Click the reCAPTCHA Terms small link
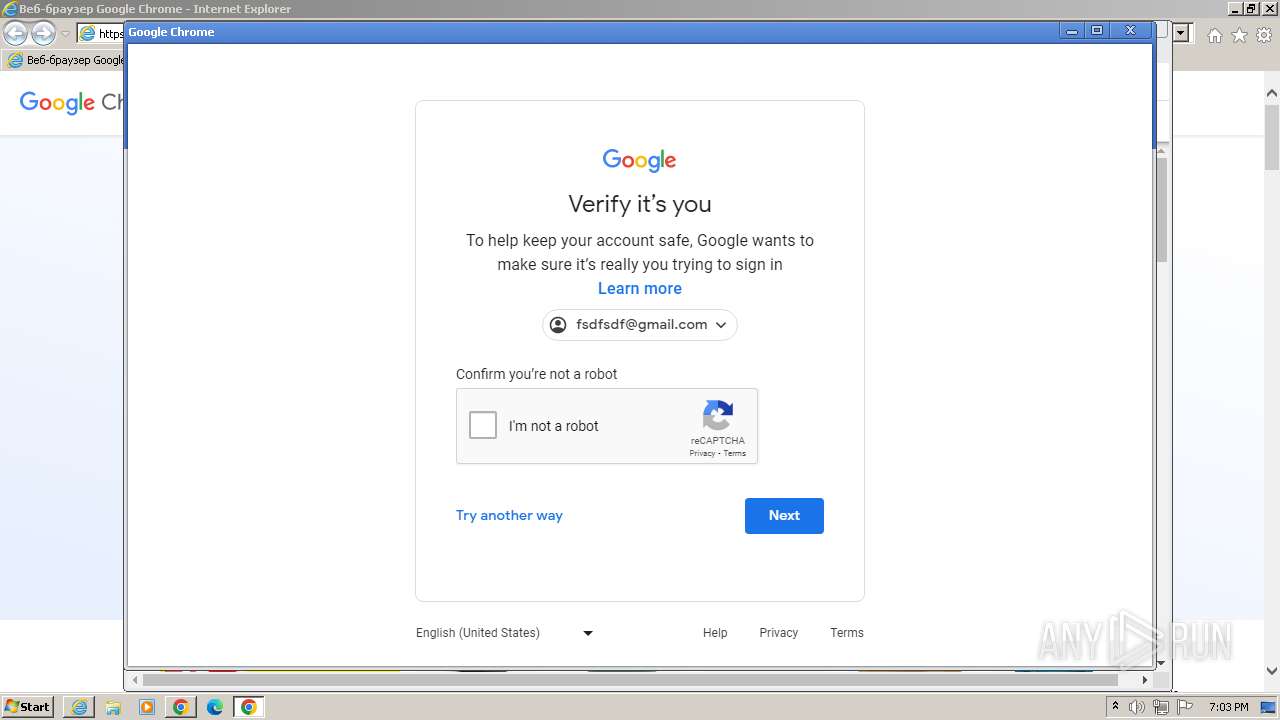Screen dimensions: 1280x720 735,454
